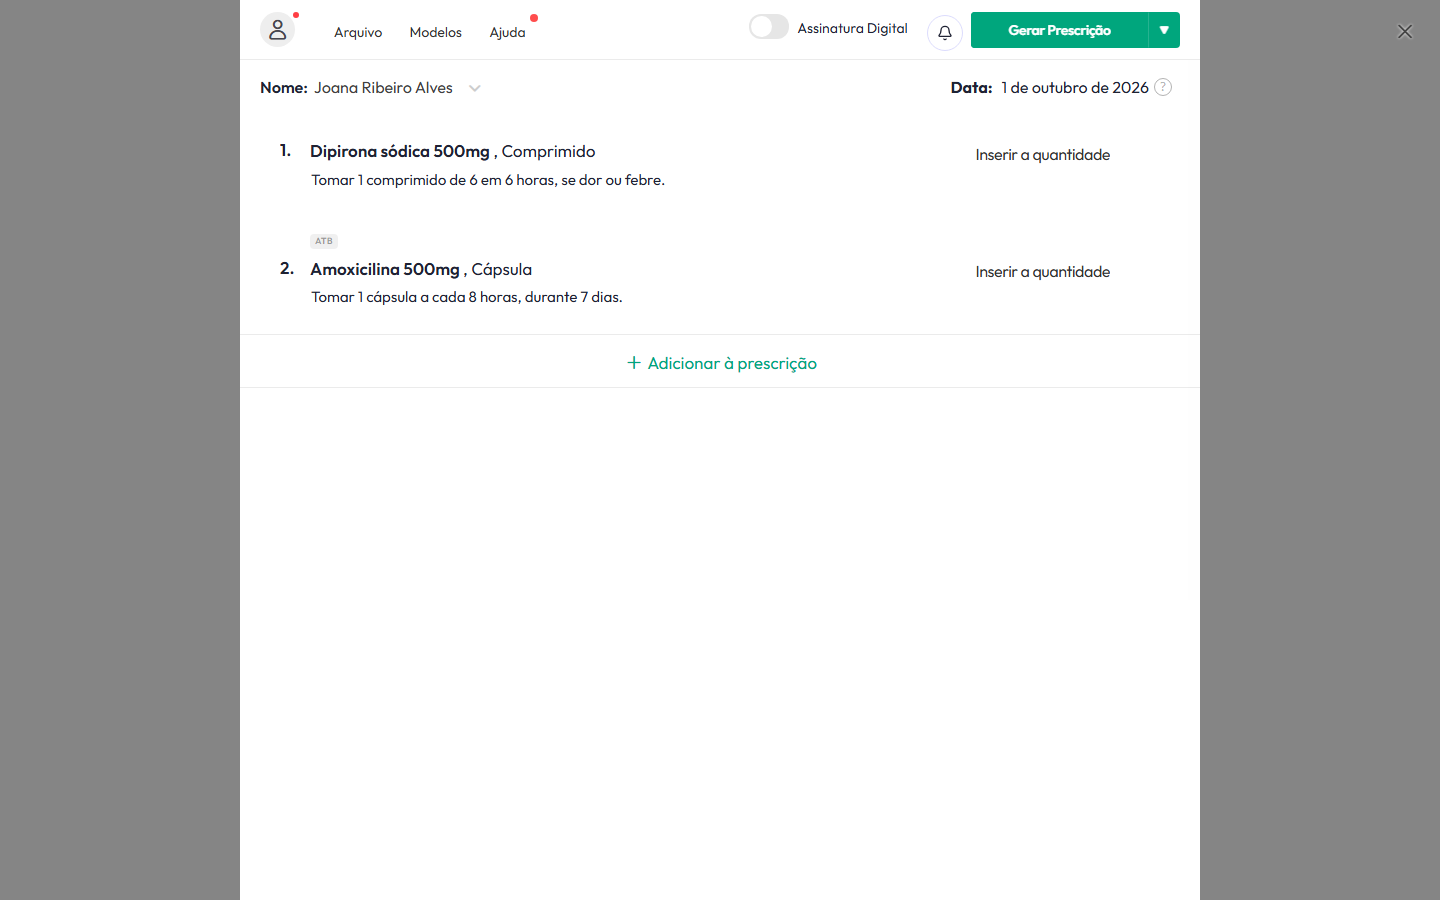Open the Ajuda menu

pos(507,32)
